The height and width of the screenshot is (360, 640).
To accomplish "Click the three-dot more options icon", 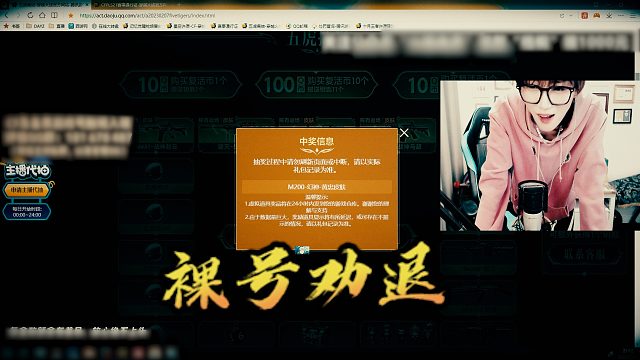I will 621,16.
